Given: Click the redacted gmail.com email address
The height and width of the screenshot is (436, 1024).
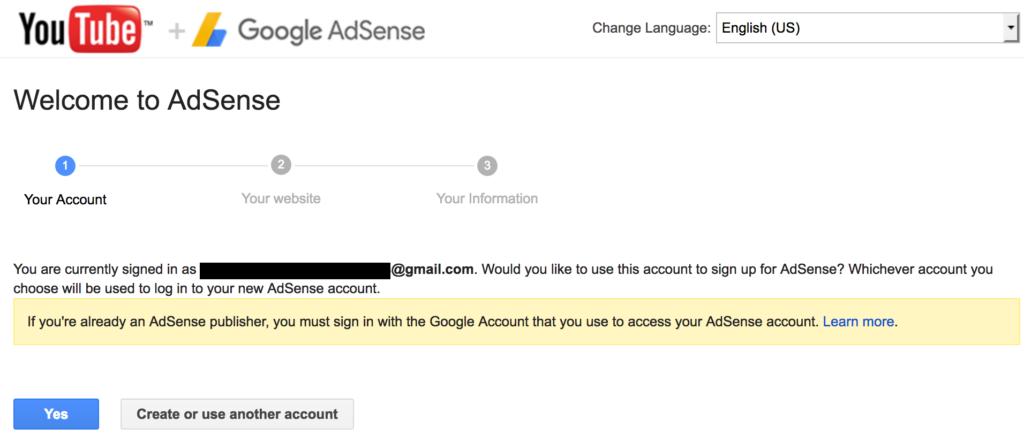Looking at the screenshot, I should (x=337, y=270).
